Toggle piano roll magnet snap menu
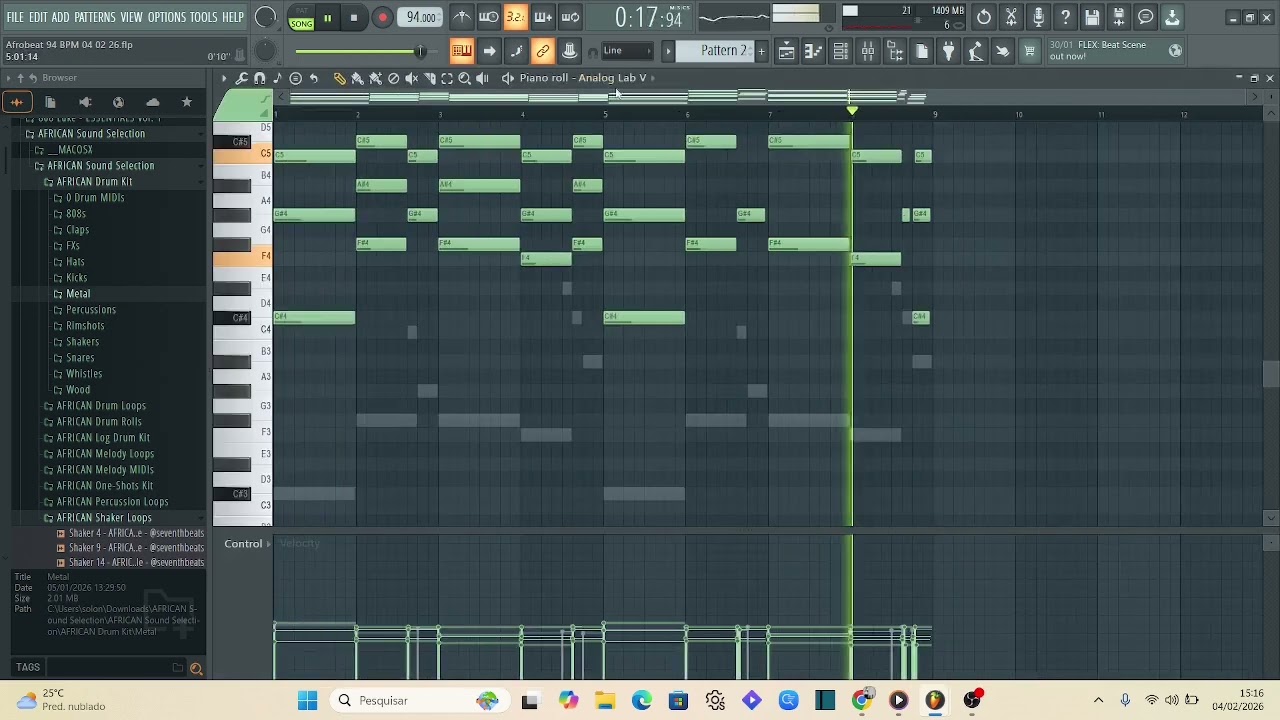1280x720 pixels. point(260,78)
